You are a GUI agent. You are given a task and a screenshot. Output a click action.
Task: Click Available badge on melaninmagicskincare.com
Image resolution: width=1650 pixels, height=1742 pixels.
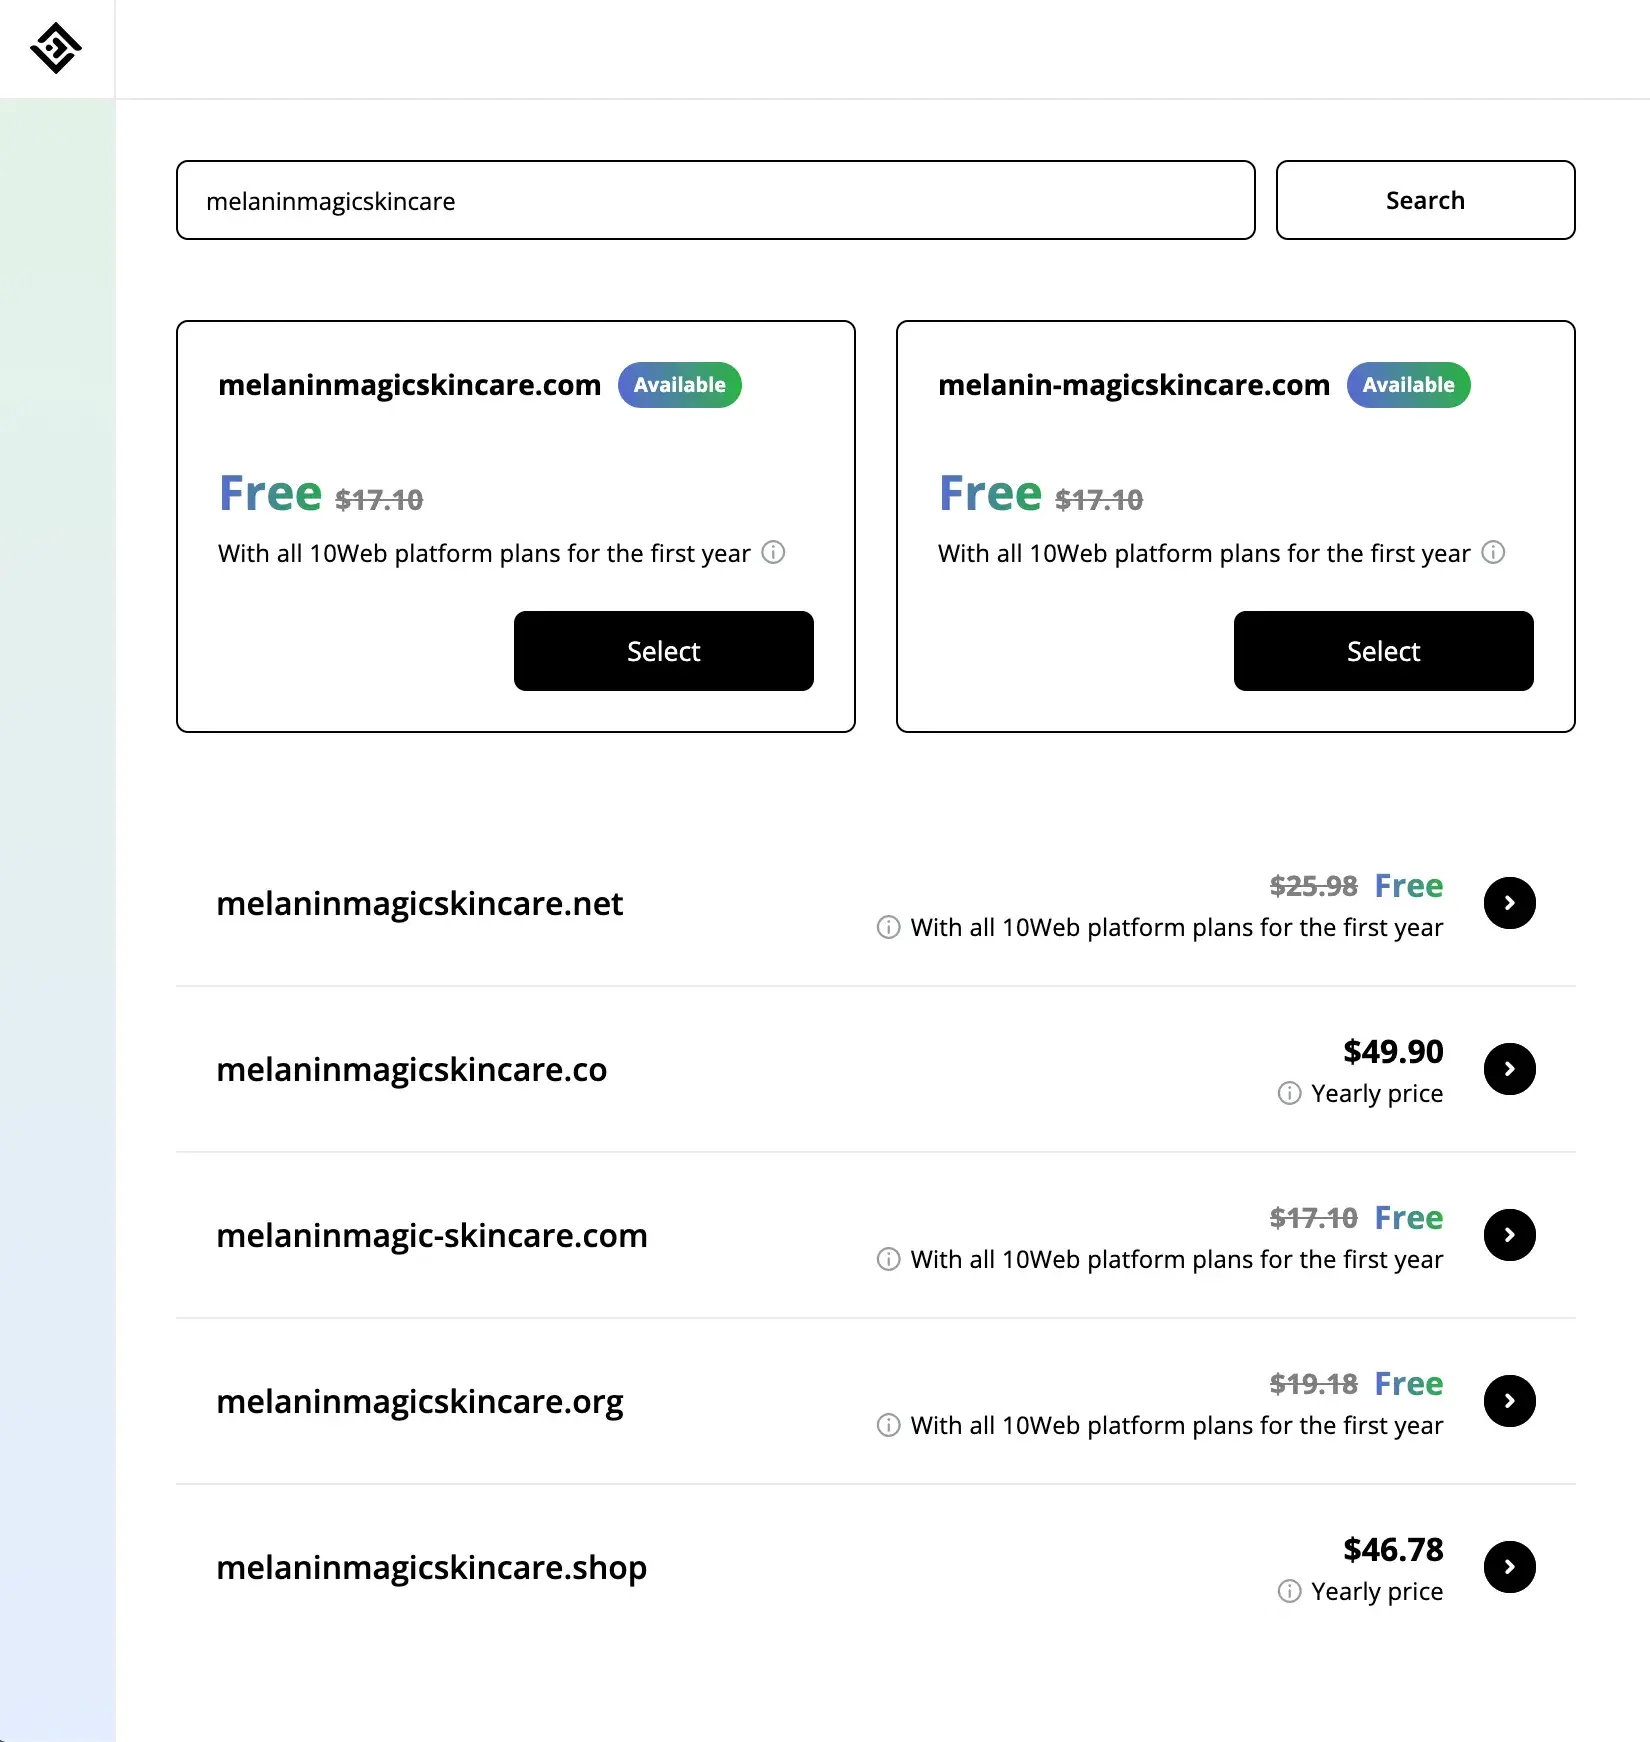click(679, 385)
